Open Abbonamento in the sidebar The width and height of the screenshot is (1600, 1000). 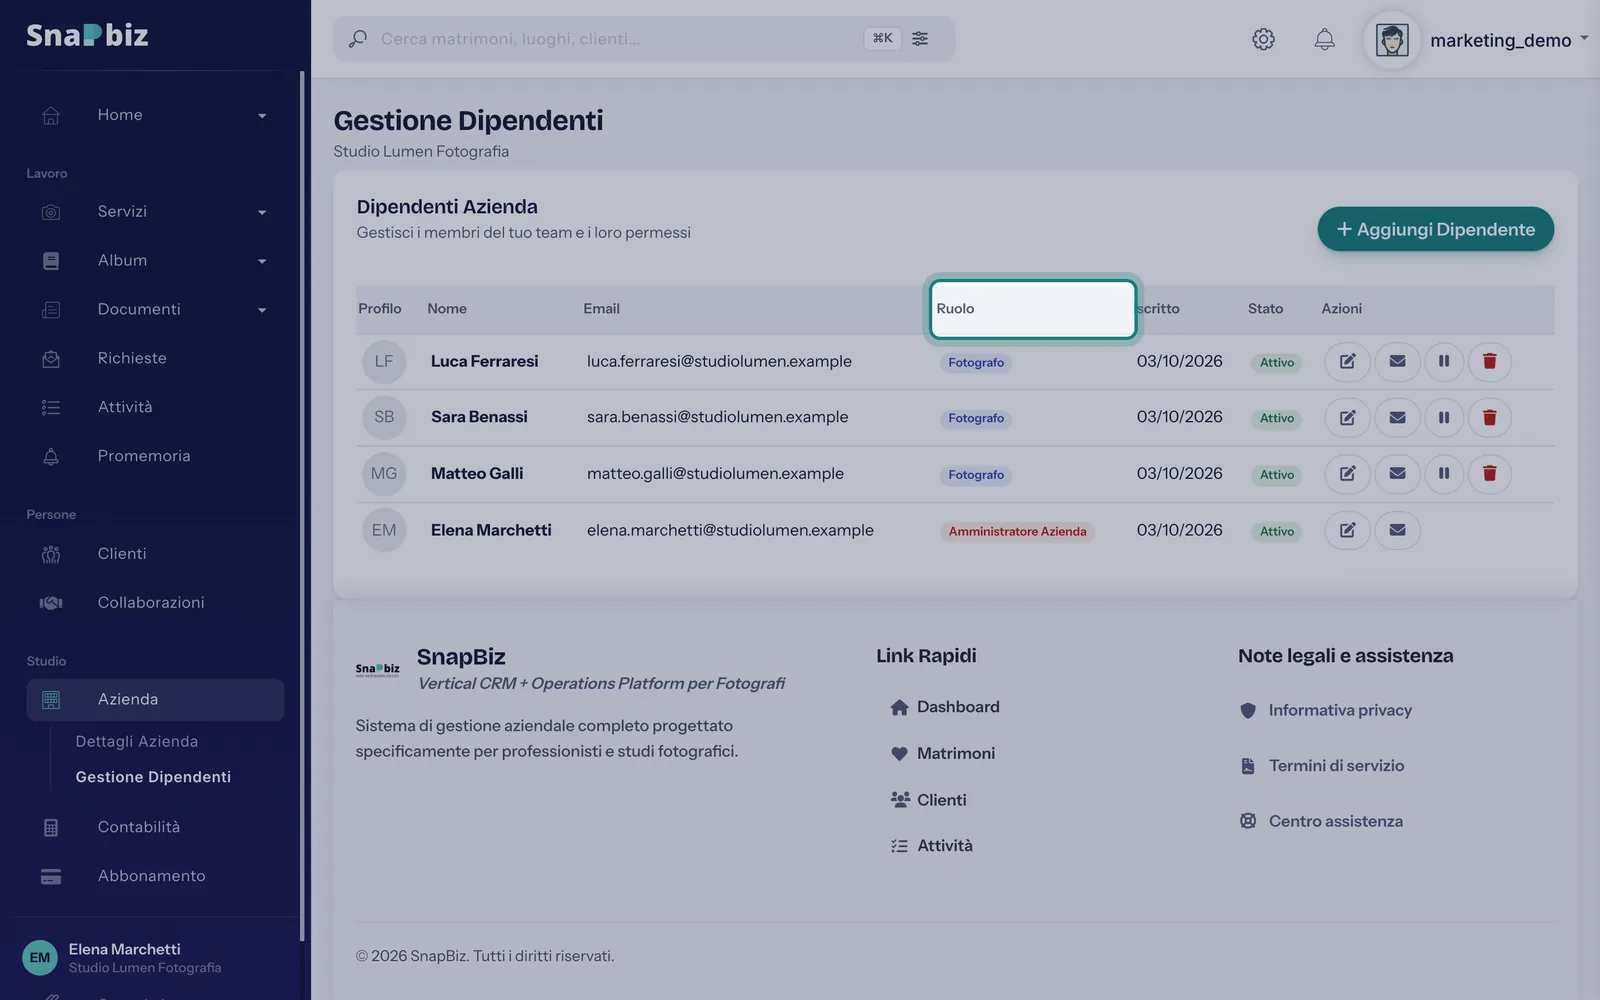pos(155,876)
